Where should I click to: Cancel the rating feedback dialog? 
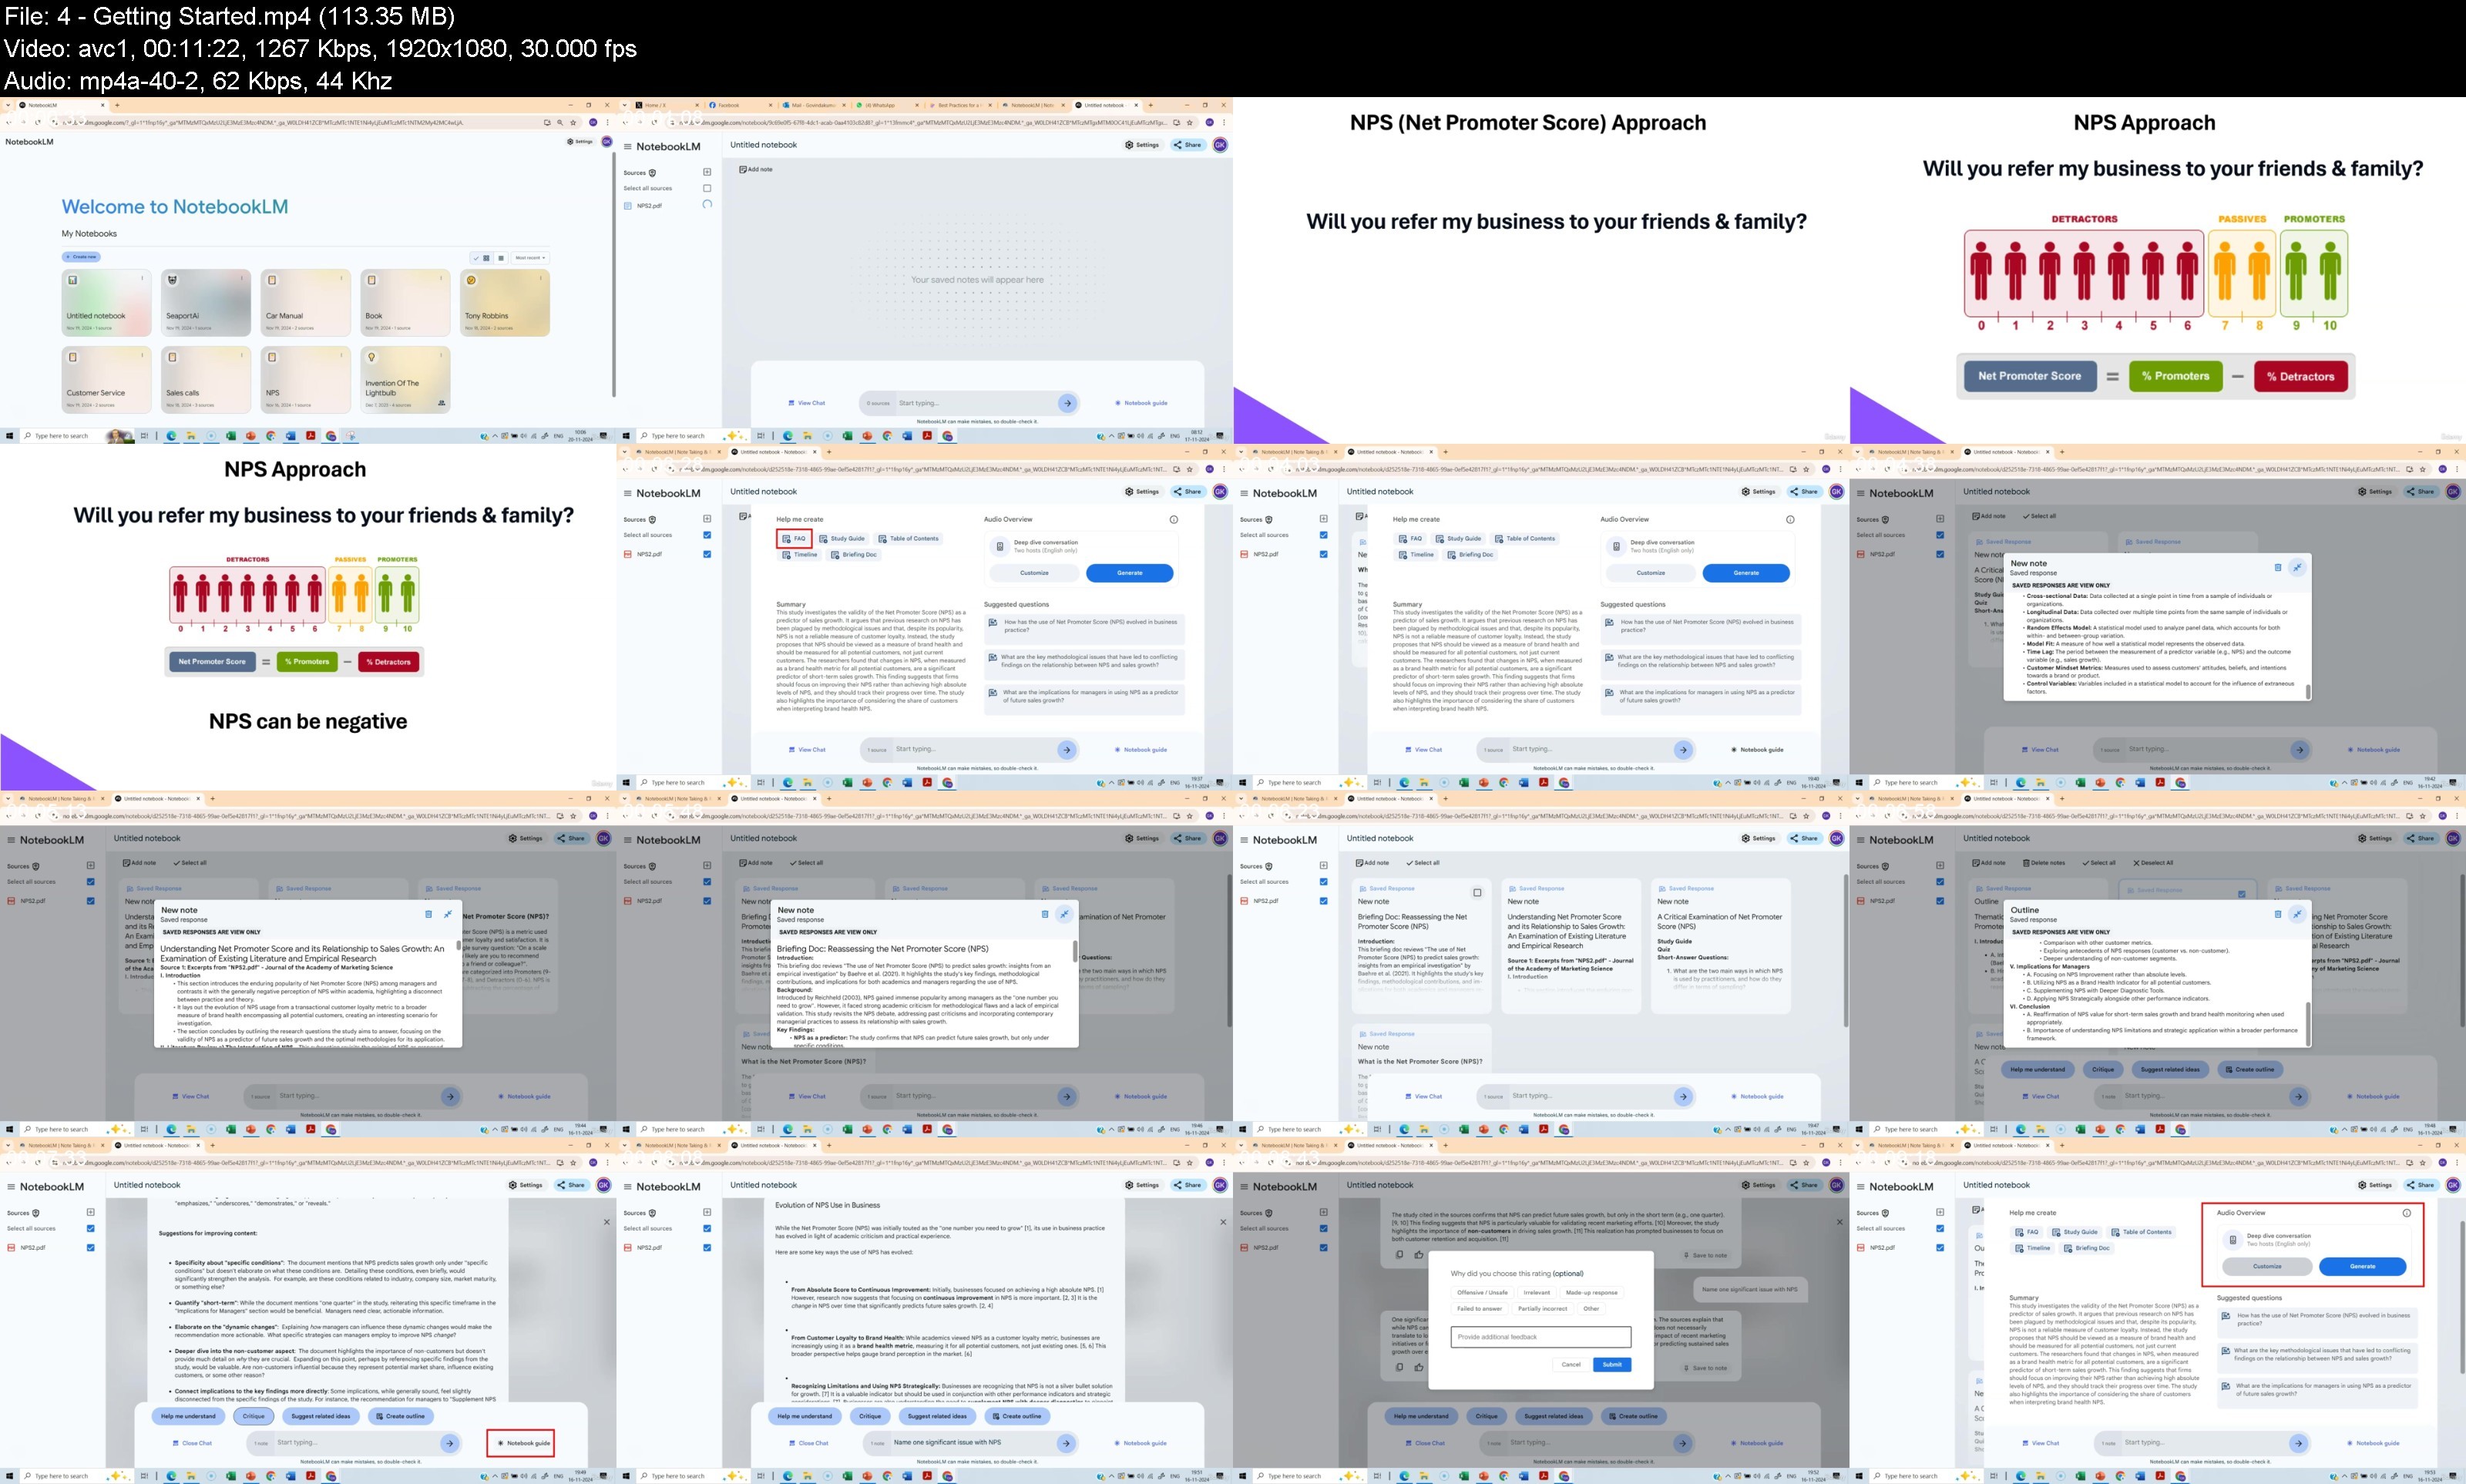click(1571, 1364)
